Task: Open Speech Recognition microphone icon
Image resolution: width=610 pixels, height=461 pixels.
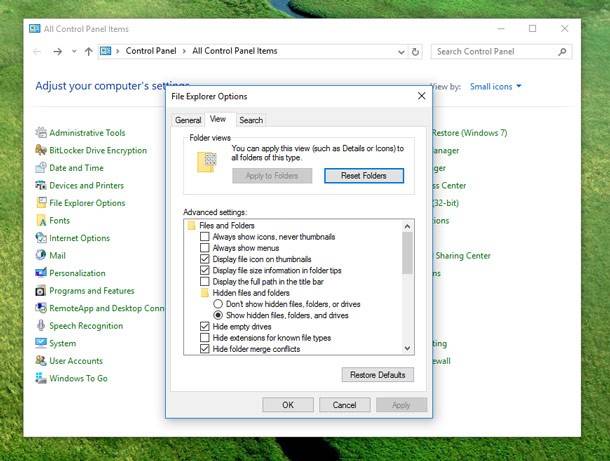Action: tap(41, 326)
